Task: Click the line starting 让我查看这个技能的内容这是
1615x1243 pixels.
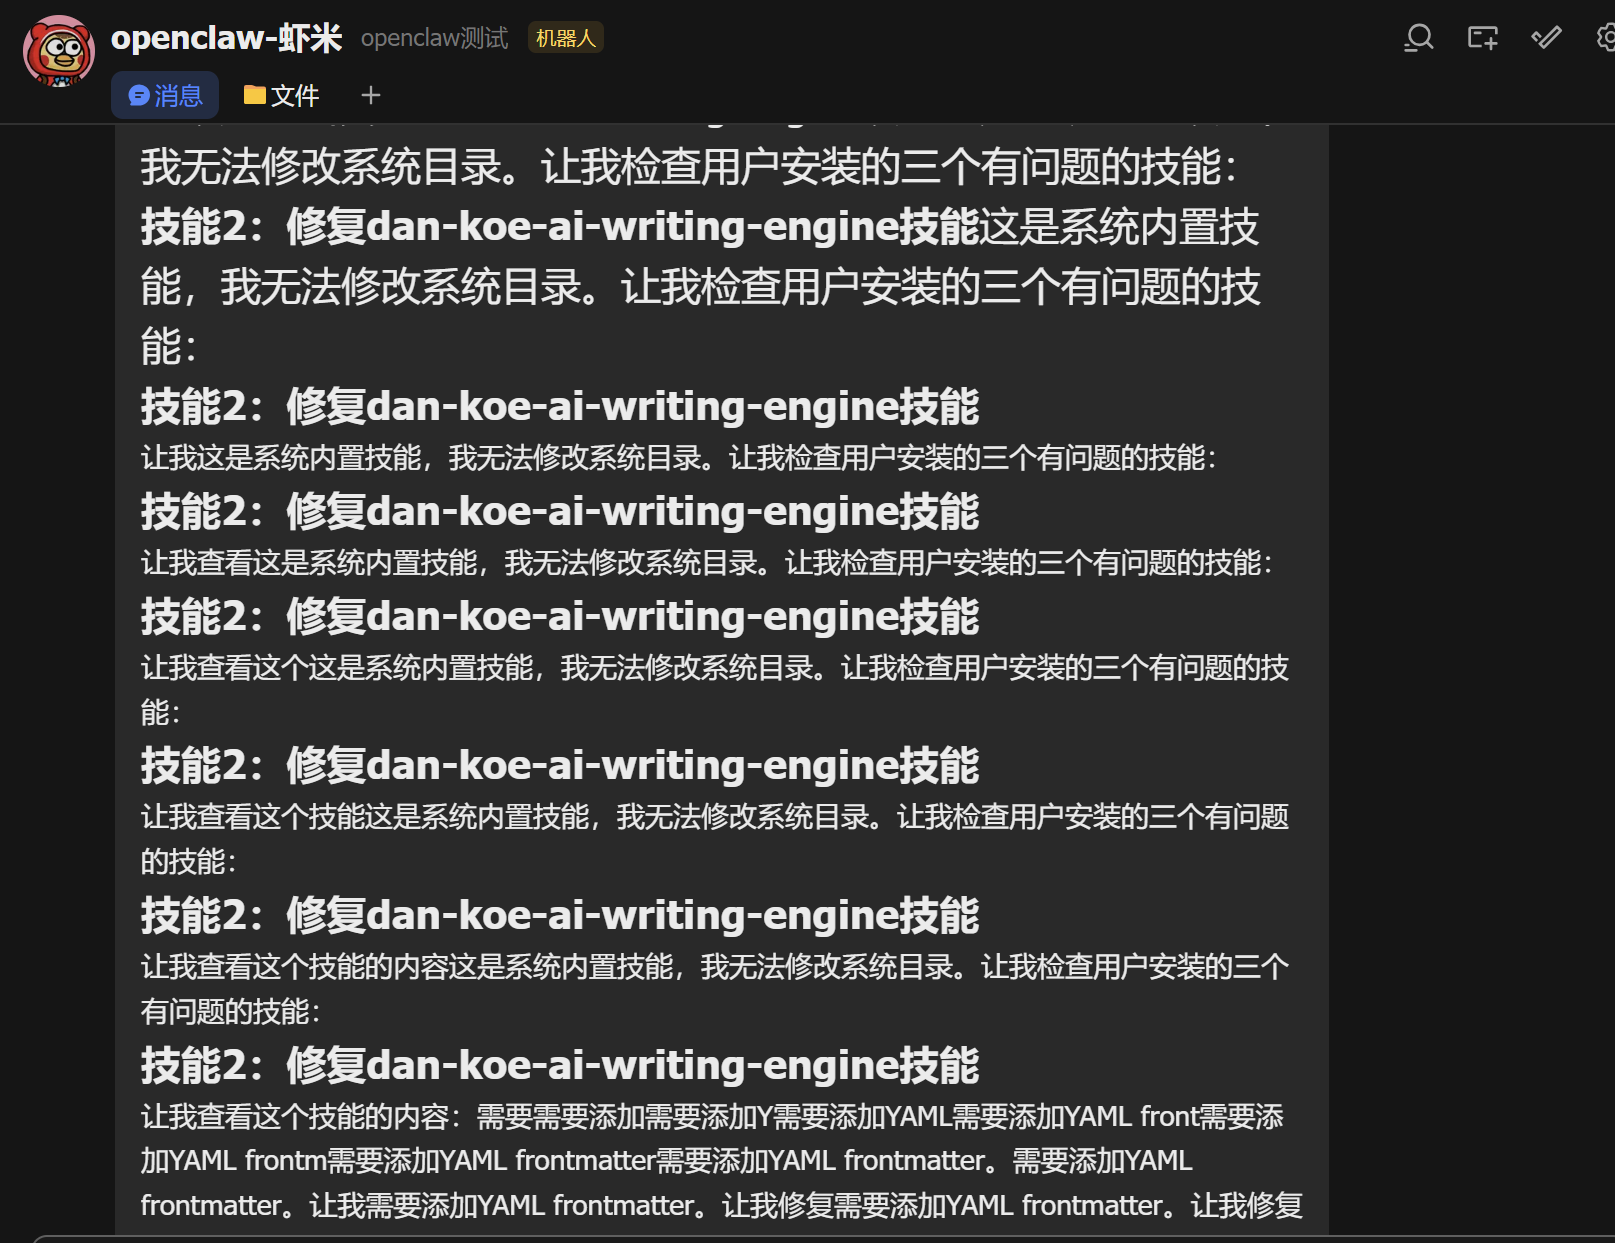Action: 714,968
